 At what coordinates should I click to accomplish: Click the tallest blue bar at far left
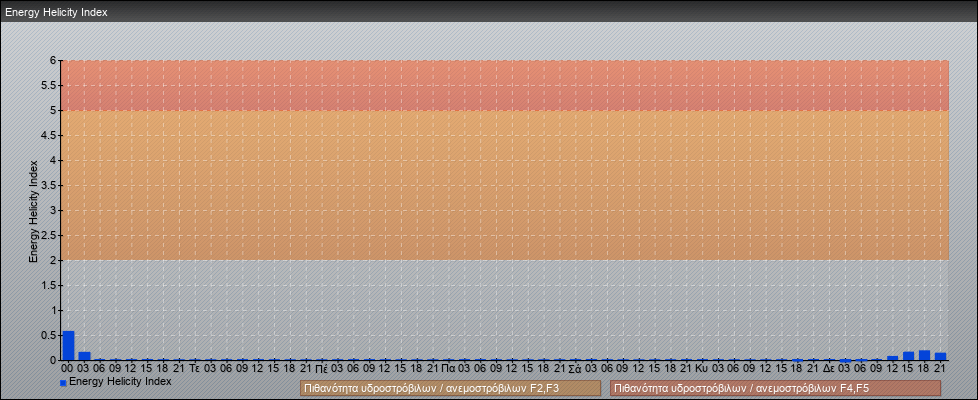point(69,346)
